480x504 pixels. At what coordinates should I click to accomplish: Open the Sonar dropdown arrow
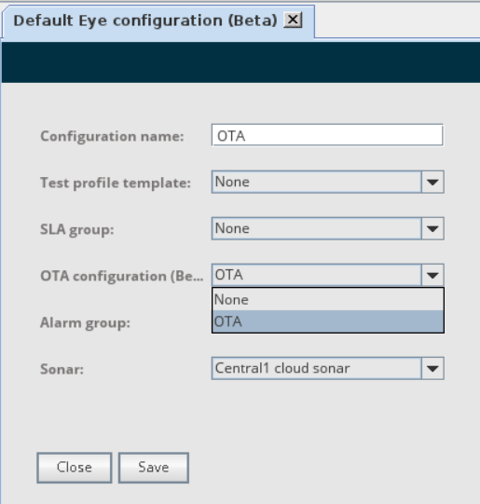[x=432, y=369]
